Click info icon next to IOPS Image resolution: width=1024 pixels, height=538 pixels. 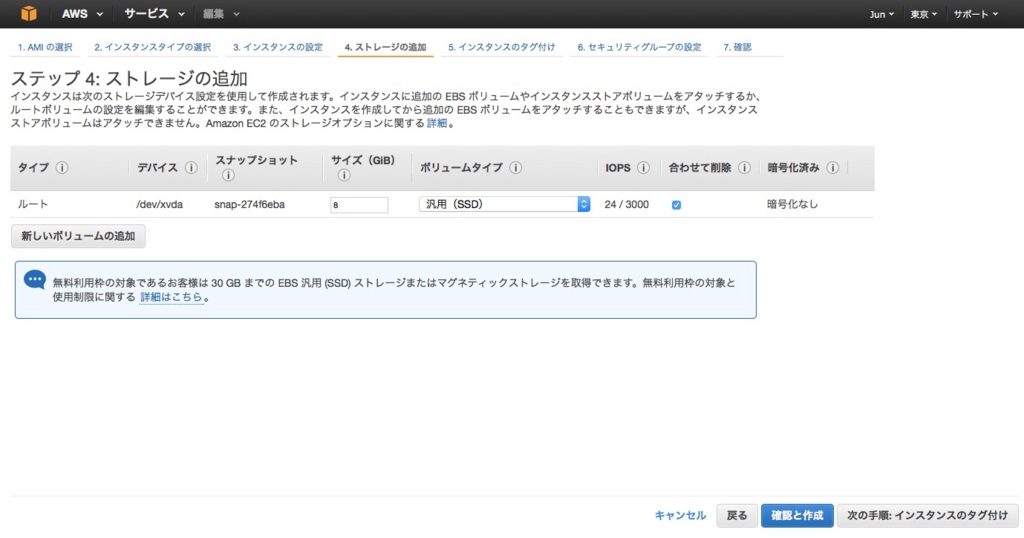(643, 168)
